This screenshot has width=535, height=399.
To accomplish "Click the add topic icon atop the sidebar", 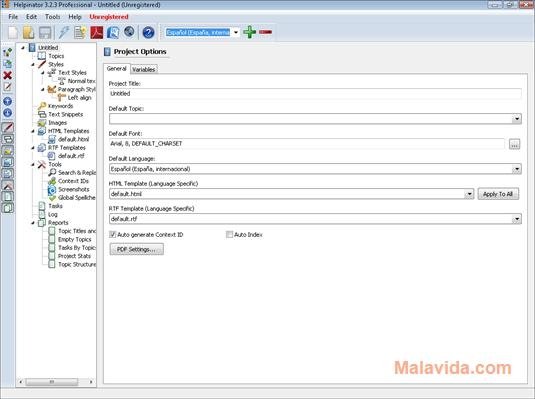I will 8,52.
